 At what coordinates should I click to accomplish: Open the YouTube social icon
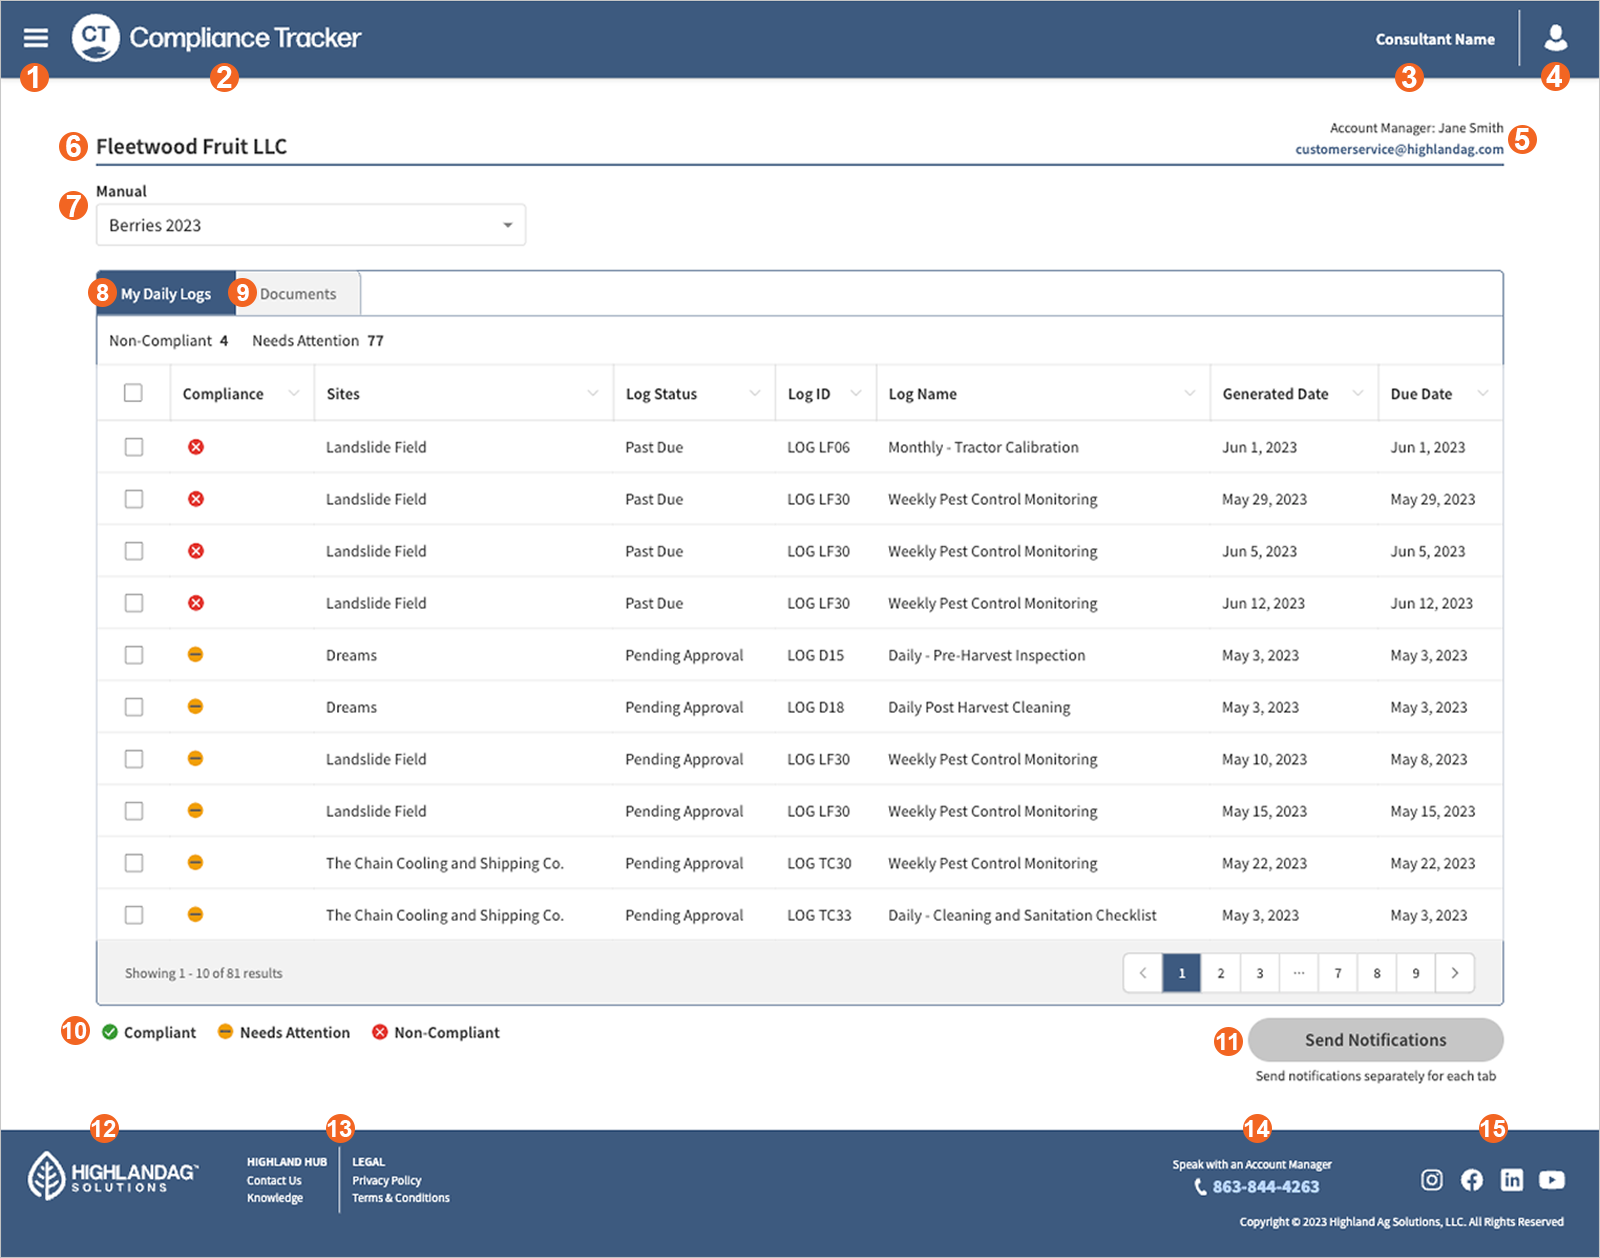pos(1552,1180)
